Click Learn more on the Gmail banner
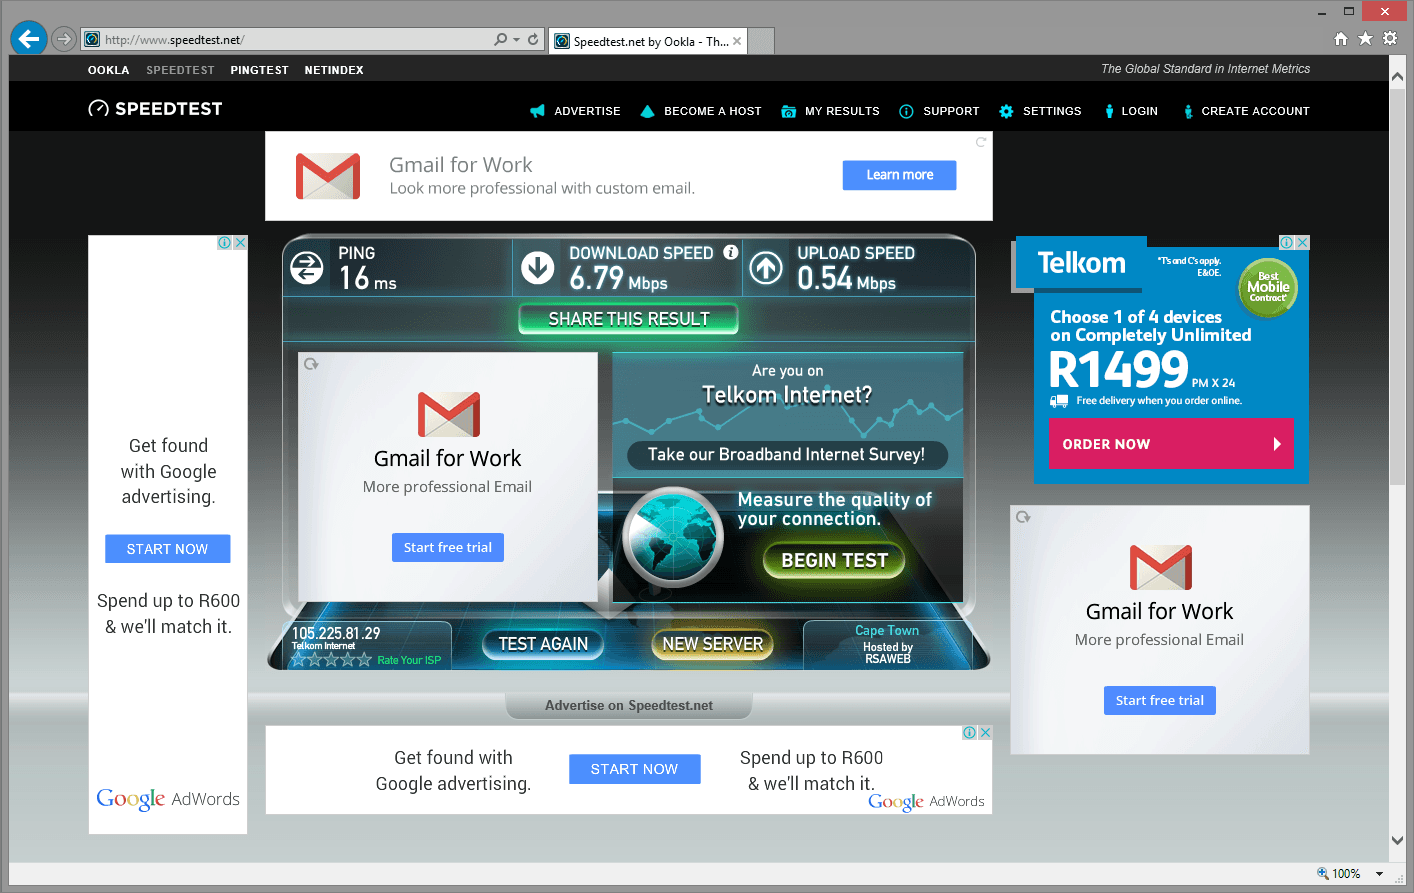Screen dimensions: 1414x893 (x=900, y=175)
